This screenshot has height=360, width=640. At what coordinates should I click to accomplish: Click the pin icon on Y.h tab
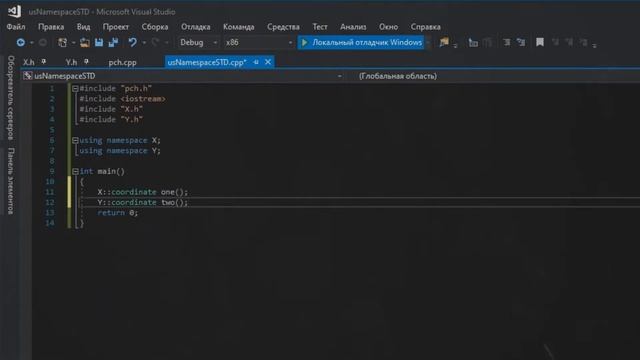86,62
